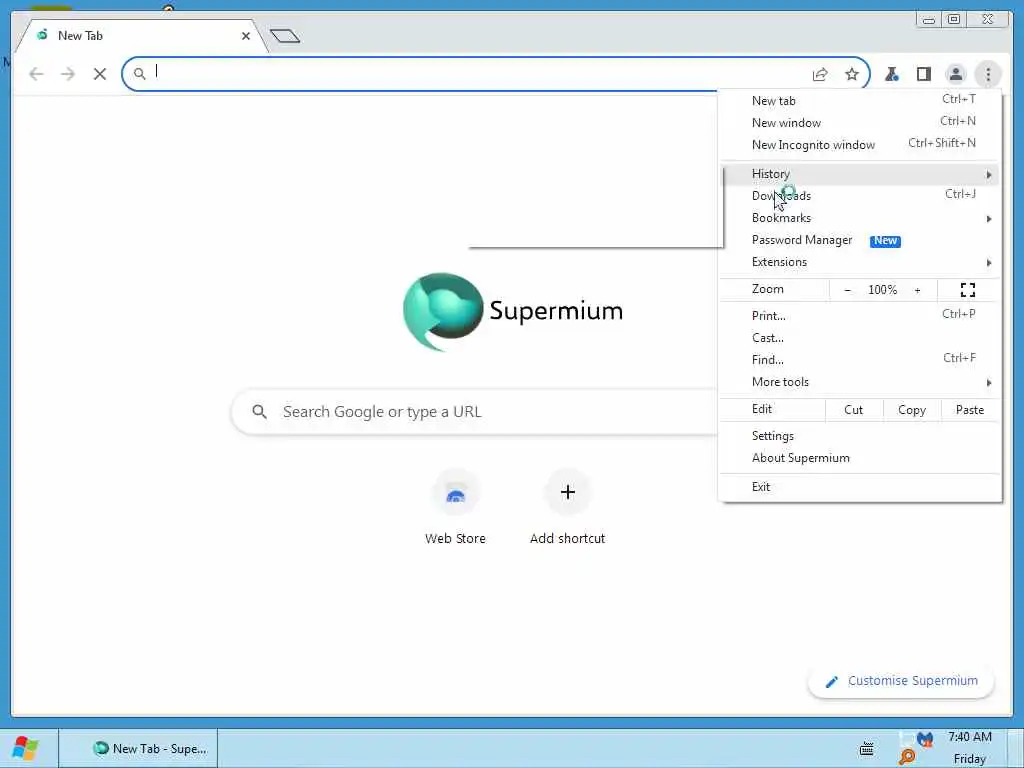Open a New Incognito window

point(859,145)
